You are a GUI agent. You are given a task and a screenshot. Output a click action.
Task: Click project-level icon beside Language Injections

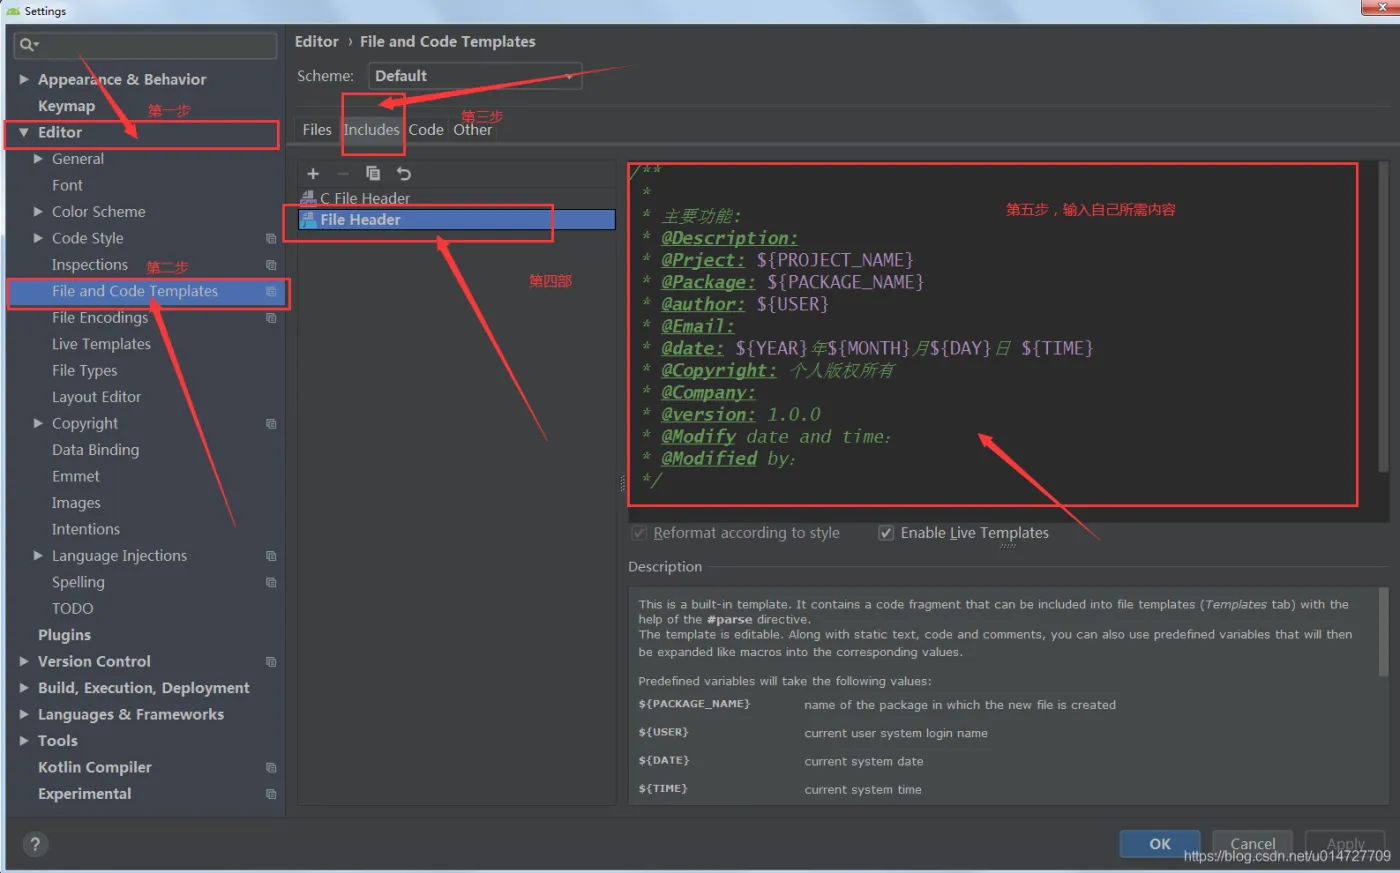(x=271, y=556)
